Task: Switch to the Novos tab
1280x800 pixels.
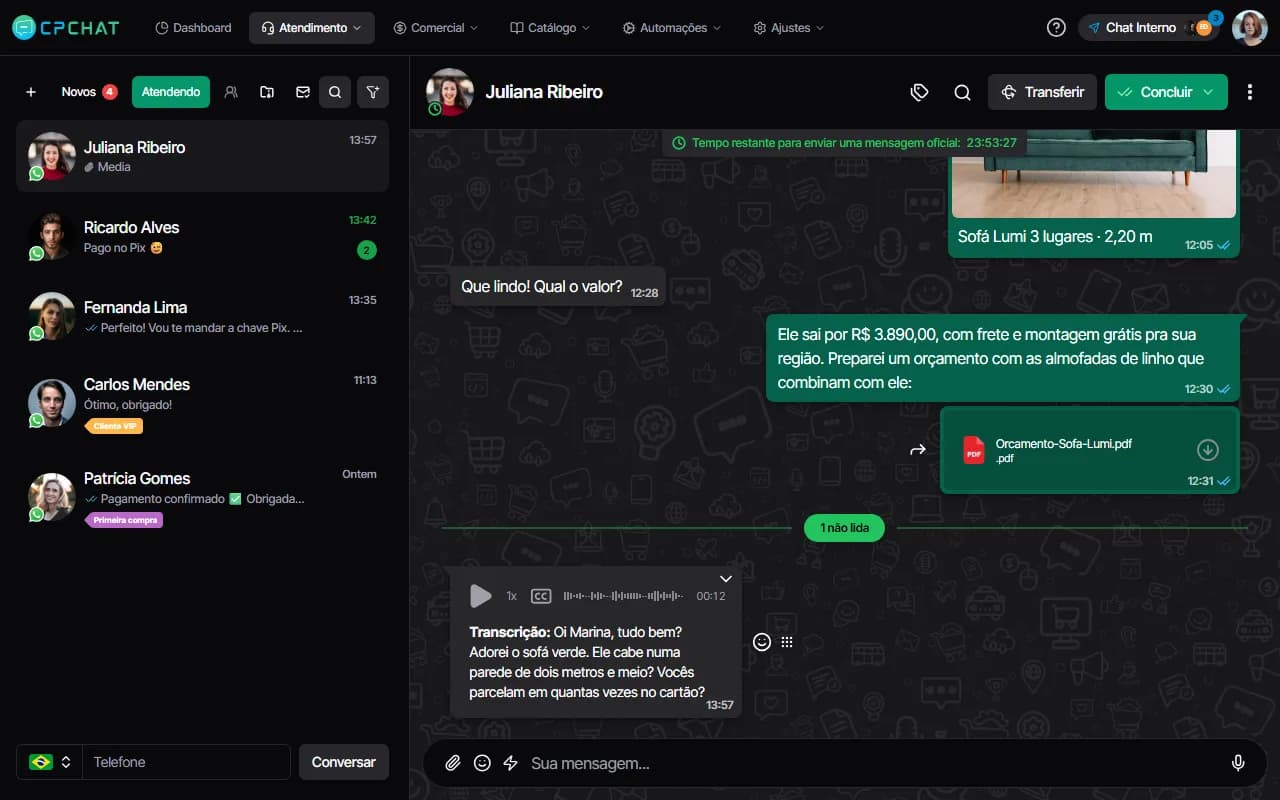Action: coord(89,92)
